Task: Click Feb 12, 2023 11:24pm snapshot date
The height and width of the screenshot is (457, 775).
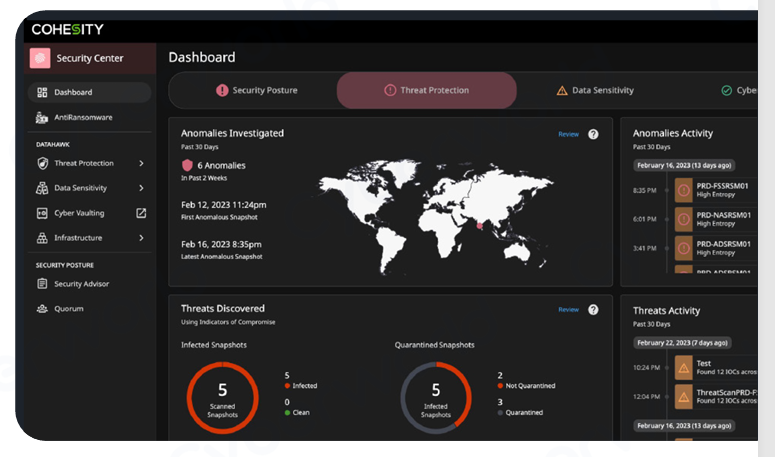Action: (223, 205)
